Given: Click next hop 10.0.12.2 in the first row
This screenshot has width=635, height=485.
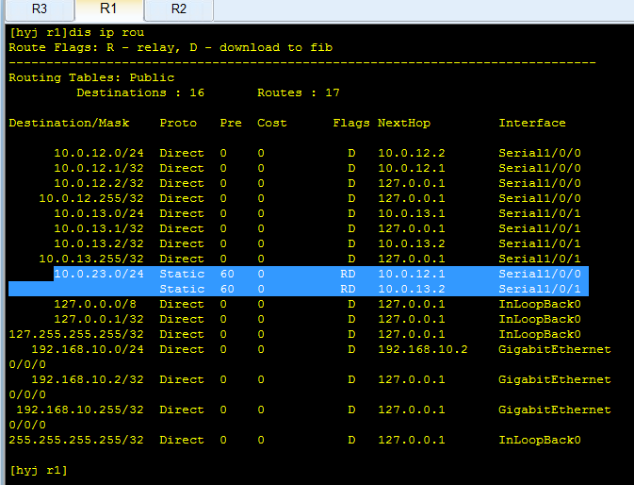Looking at the screenshot, I should pyautogui.click(x=411, y=153).
